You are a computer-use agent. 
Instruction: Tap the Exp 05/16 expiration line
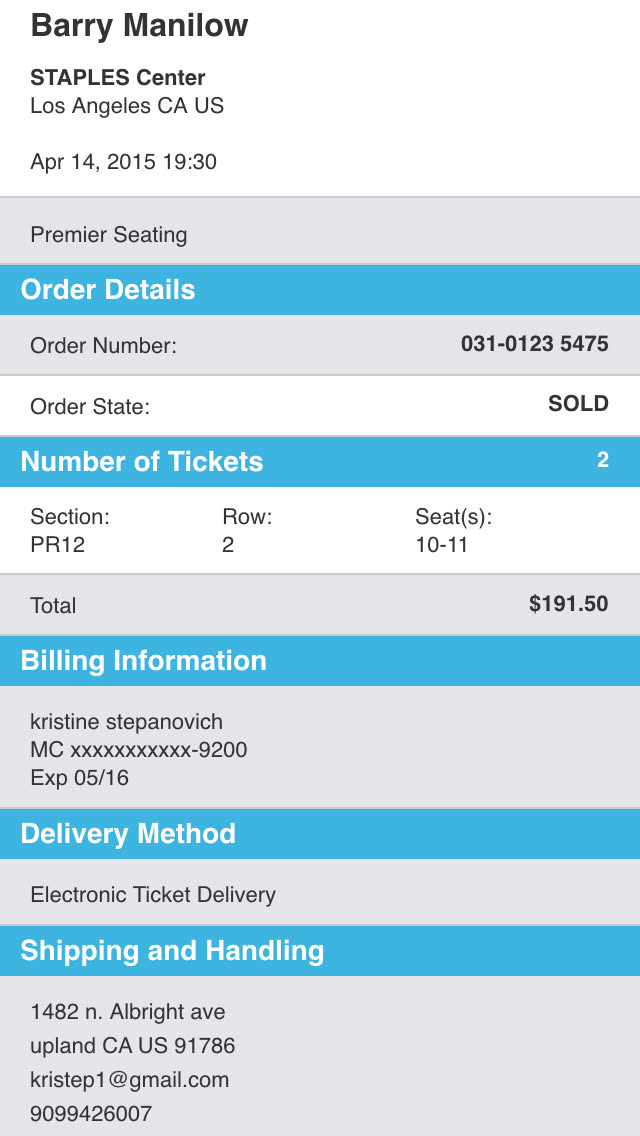[x=80, y=778]
